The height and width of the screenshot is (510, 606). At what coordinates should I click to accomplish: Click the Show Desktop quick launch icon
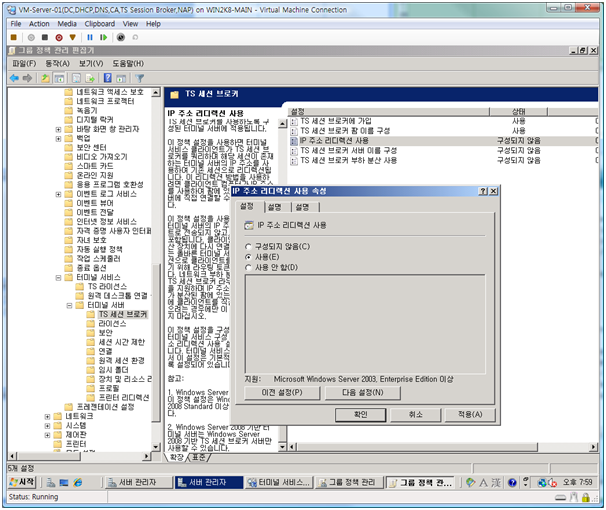(x=64, y=482)
